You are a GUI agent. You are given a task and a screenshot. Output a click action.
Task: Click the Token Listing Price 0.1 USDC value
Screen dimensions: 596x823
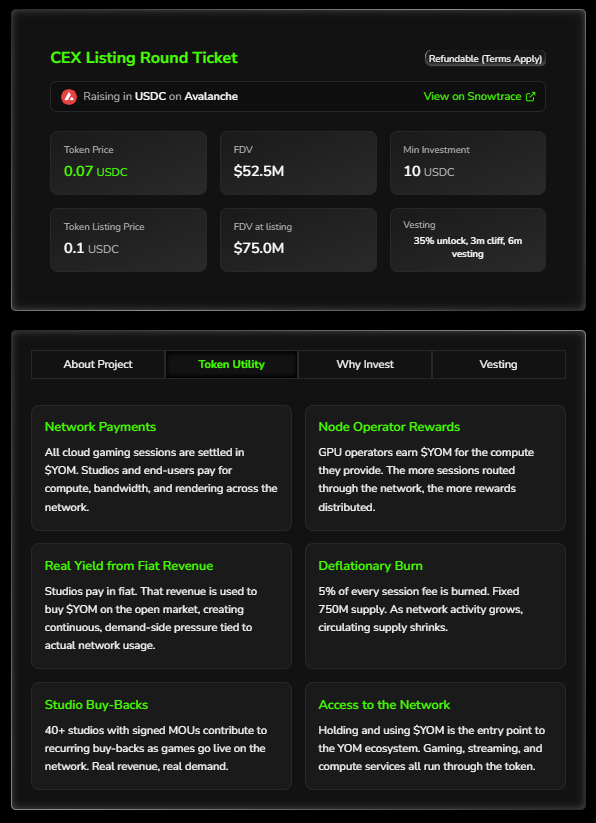(x=91, y=248)
